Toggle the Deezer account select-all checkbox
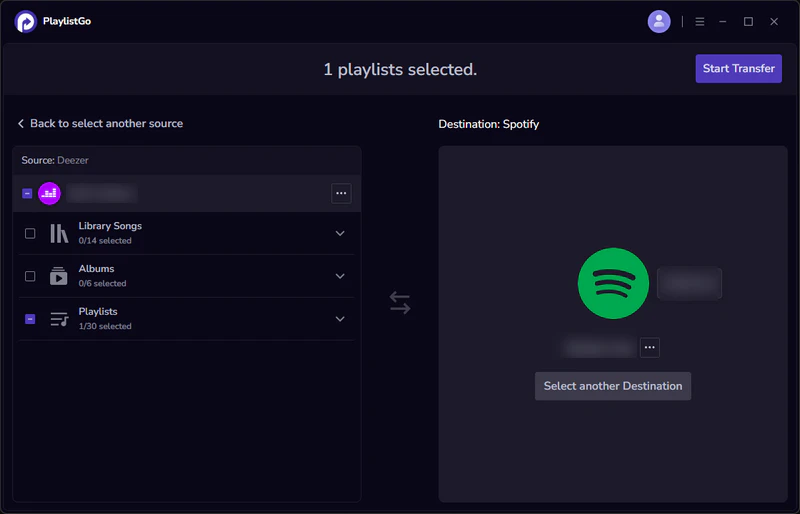The image size is (800, 514). coord(28,193)
